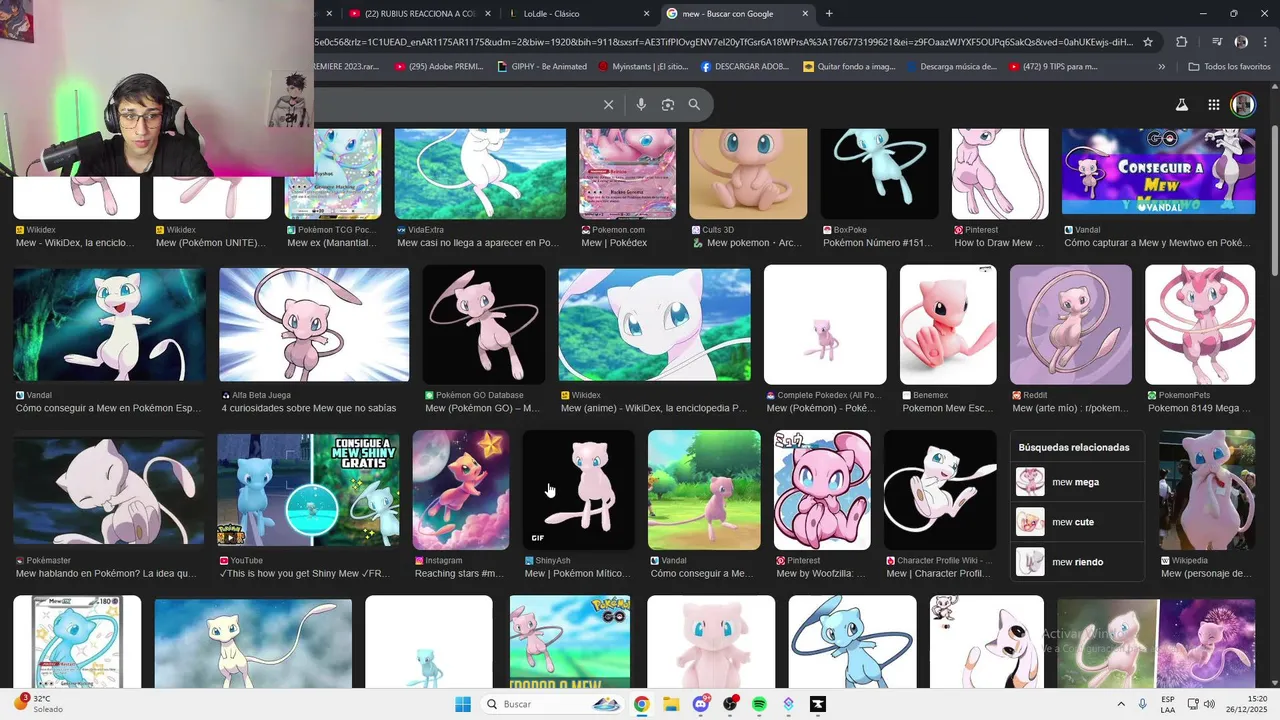The width and height of the screenshot is (1280, 720).
Task: Open a new browser tab
Action: pos(829,14)
